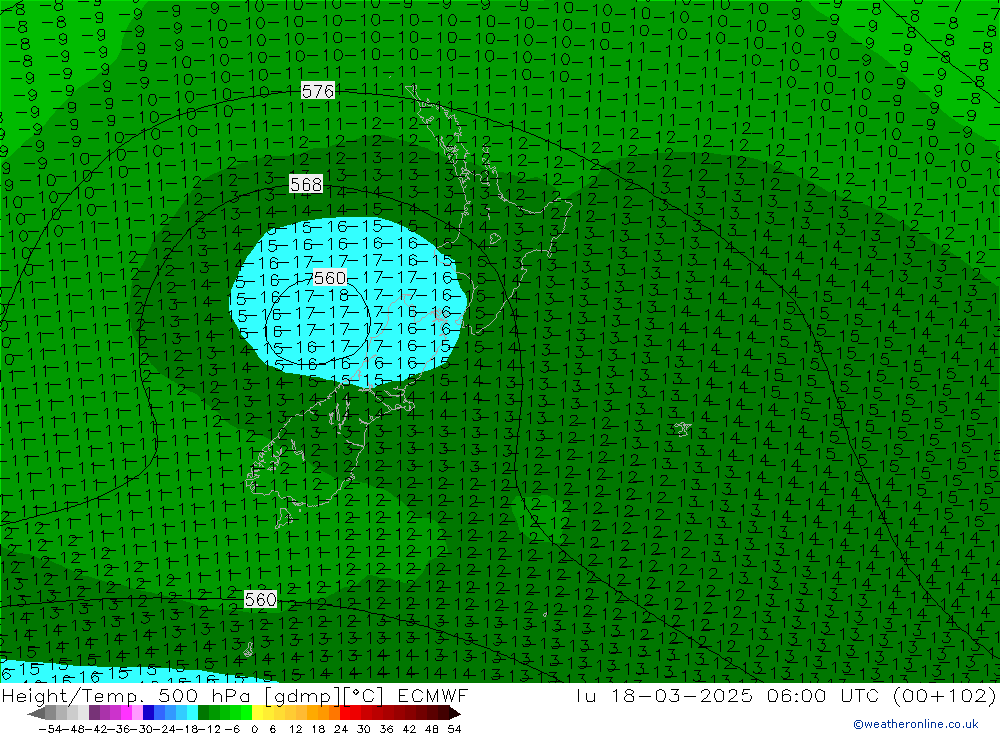Select the dark blue swatch in the color scale
This screenshot has width=1000, height=733.
point(148,713)
